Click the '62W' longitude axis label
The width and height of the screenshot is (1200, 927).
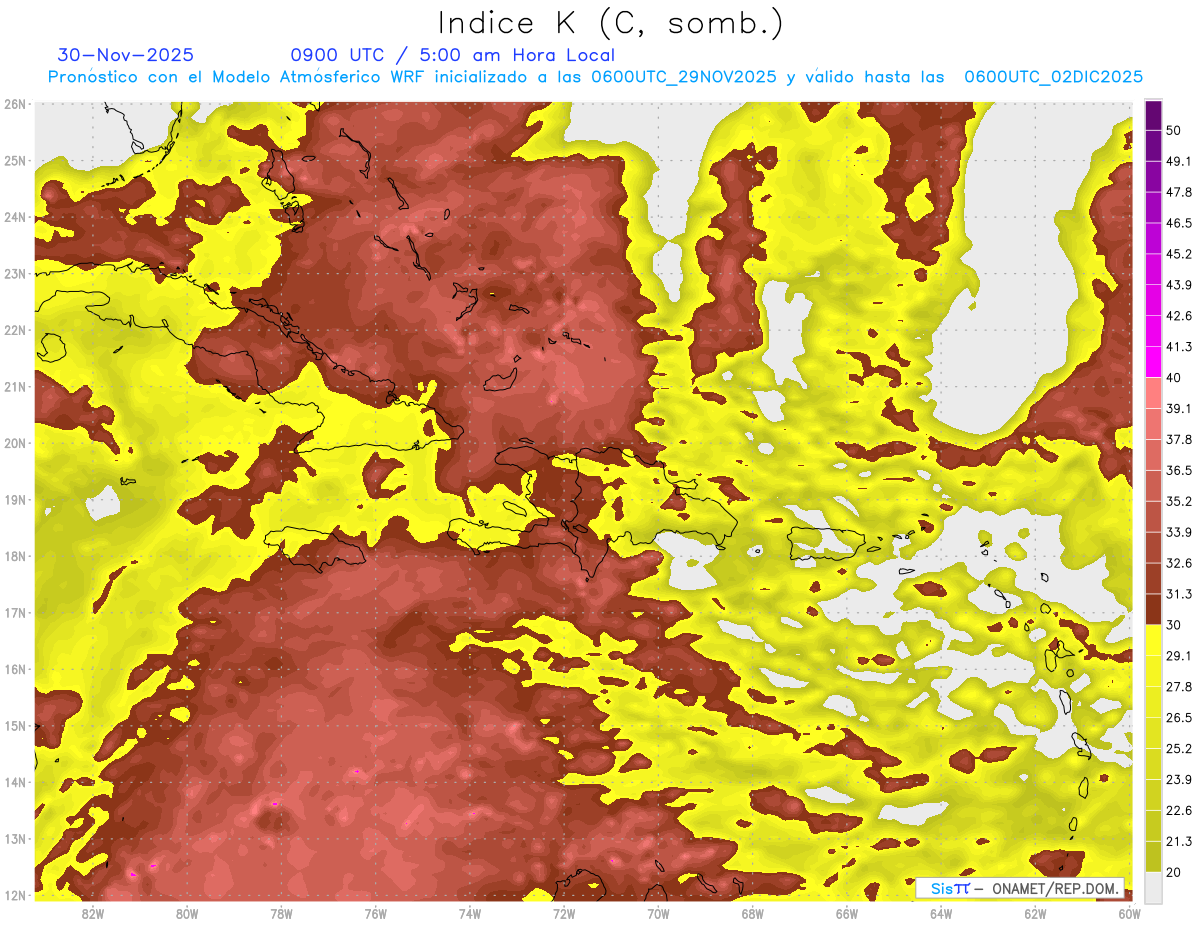[x=1035, y=913]
